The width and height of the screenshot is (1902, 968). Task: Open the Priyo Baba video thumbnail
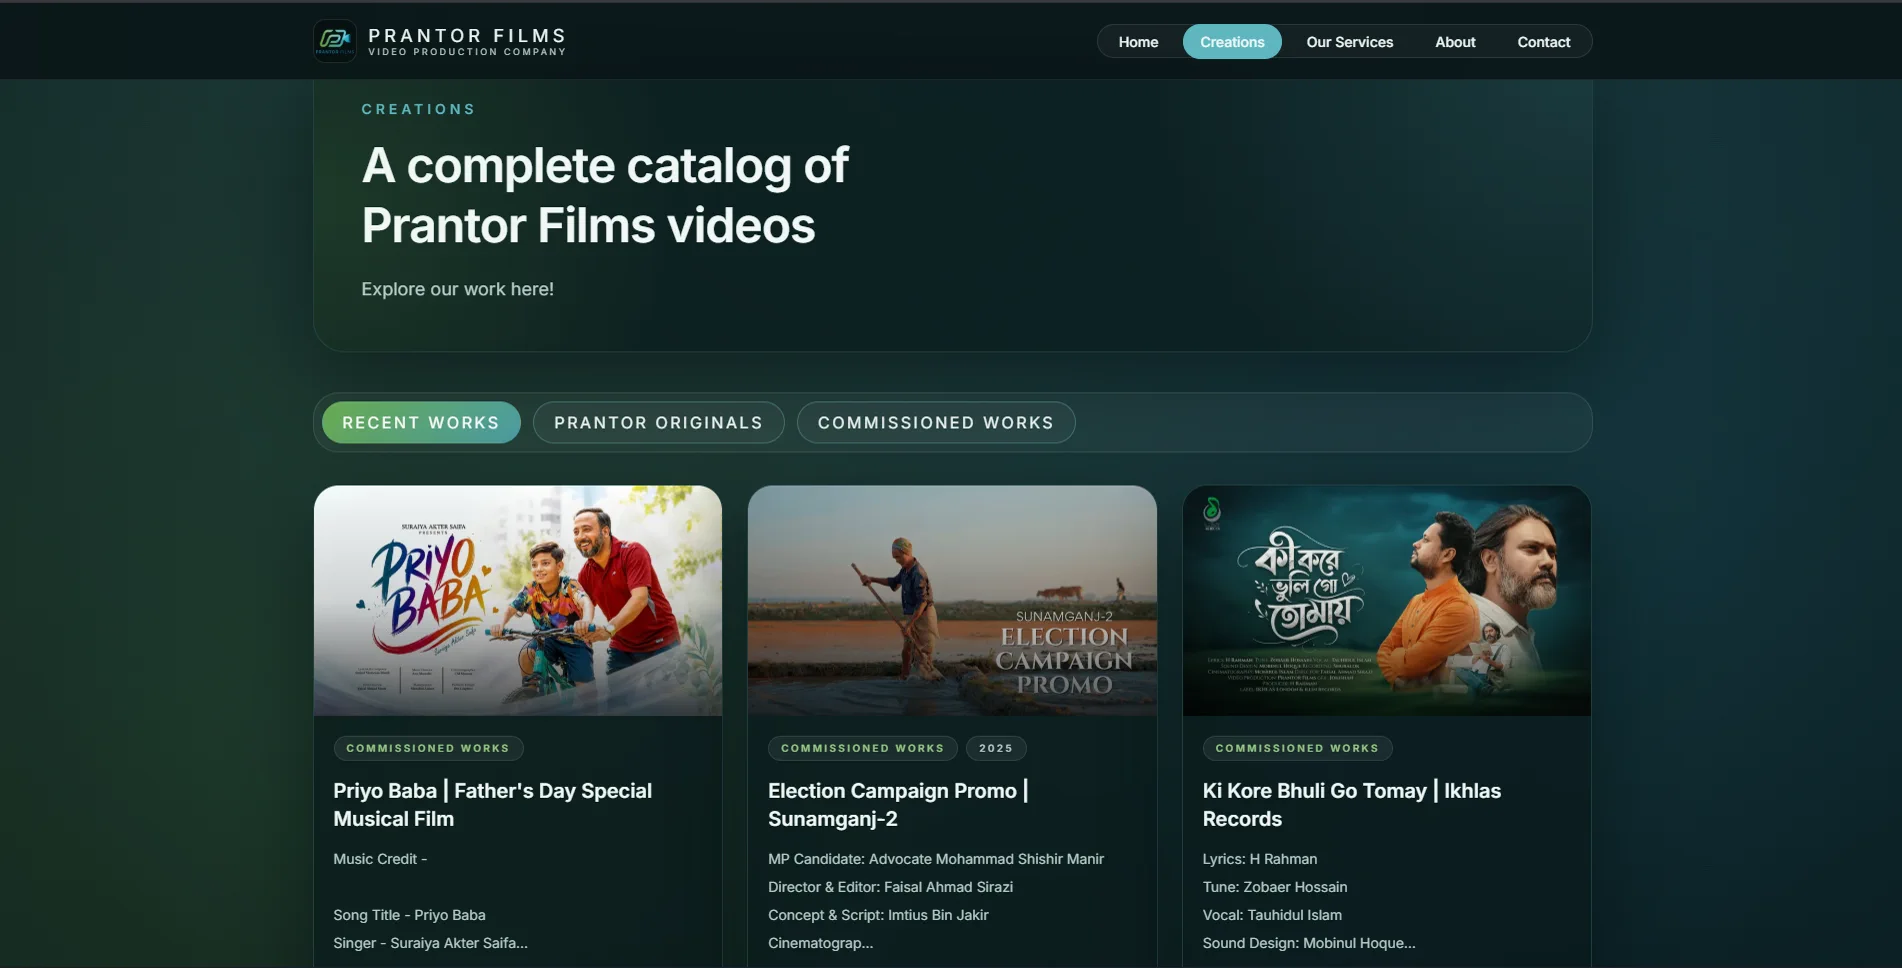tap(518, 601)
